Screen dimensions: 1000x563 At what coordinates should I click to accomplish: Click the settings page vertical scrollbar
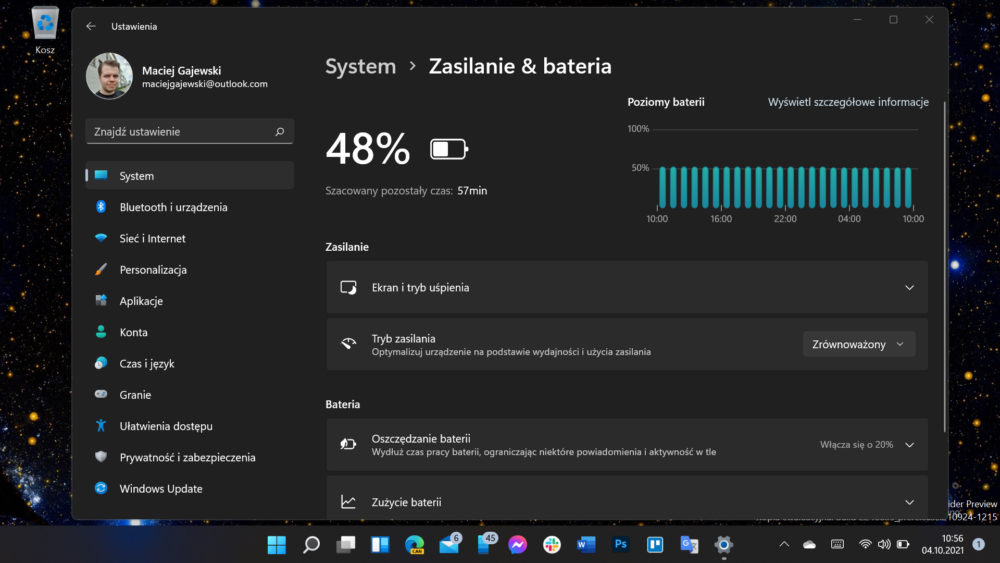[x=945, y=266]
